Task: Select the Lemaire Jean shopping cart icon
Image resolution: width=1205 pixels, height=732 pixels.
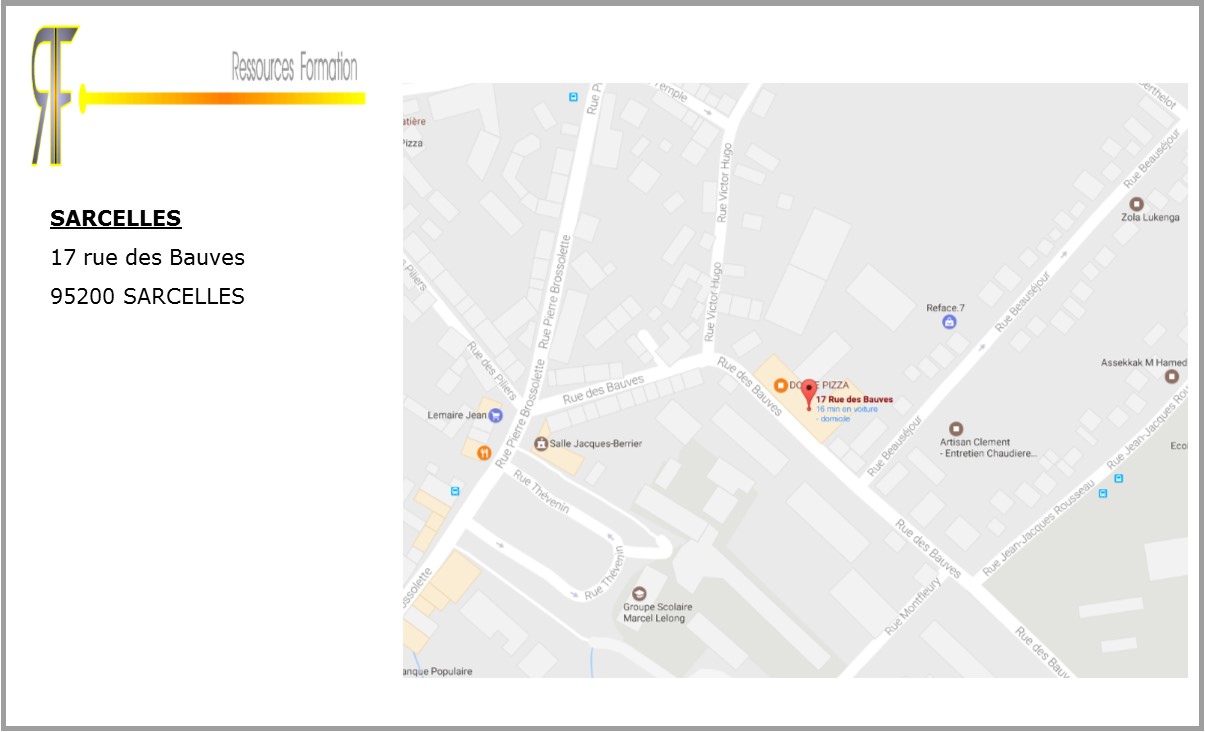Action: pyautogui.click(x=495, y=415)
